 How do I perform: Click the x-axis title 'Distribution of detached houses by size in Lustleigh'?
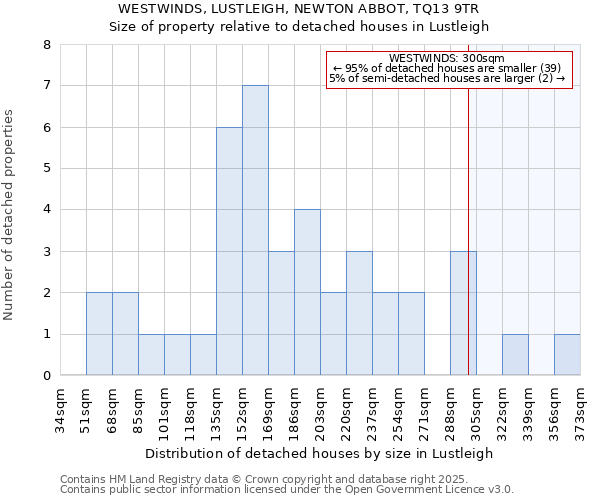(x=319, y=454)
